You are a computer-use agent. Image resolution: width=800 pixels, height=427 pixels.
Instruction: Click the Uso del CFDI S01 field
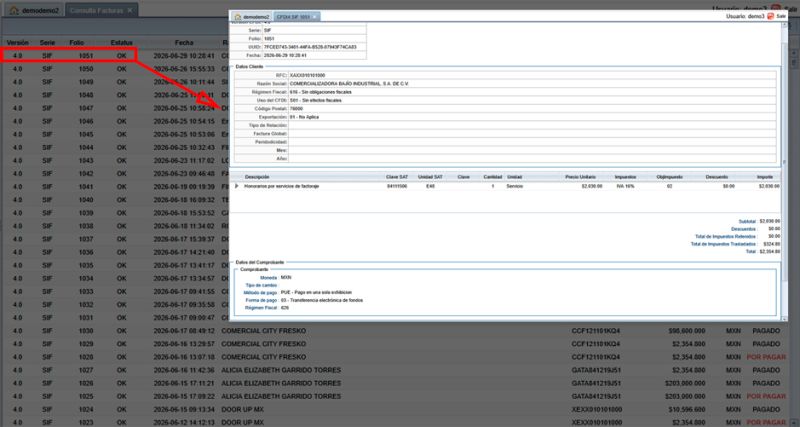point(532,100)
